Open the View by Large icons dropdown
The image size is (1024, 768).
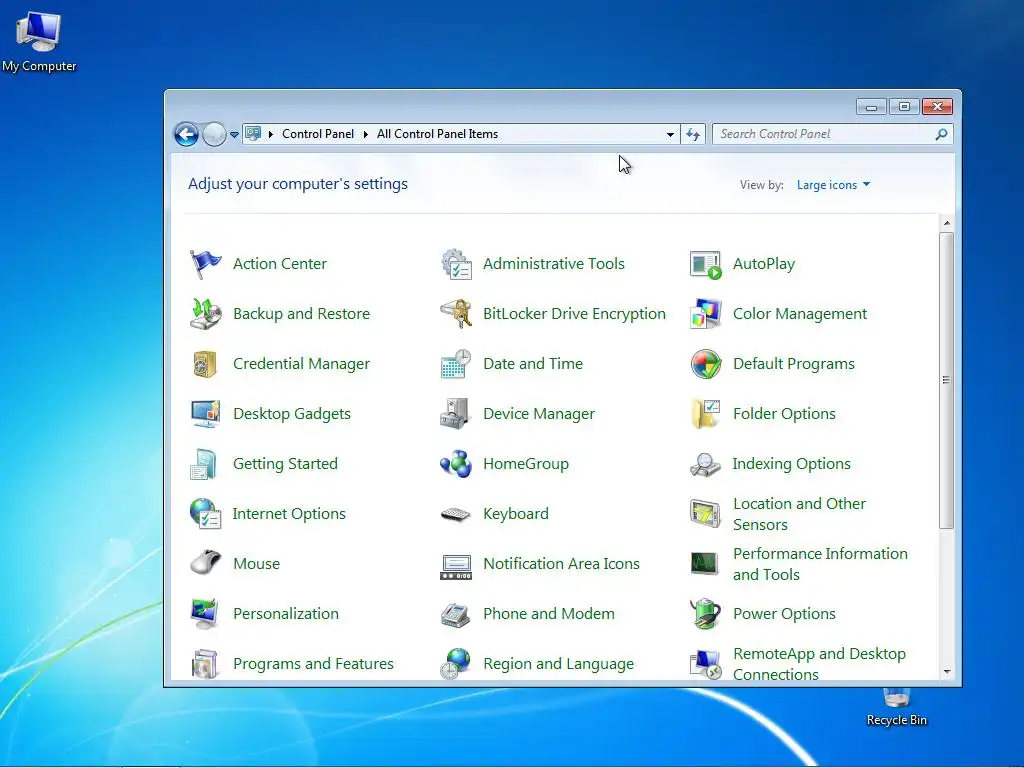click(x=833, y=185)
